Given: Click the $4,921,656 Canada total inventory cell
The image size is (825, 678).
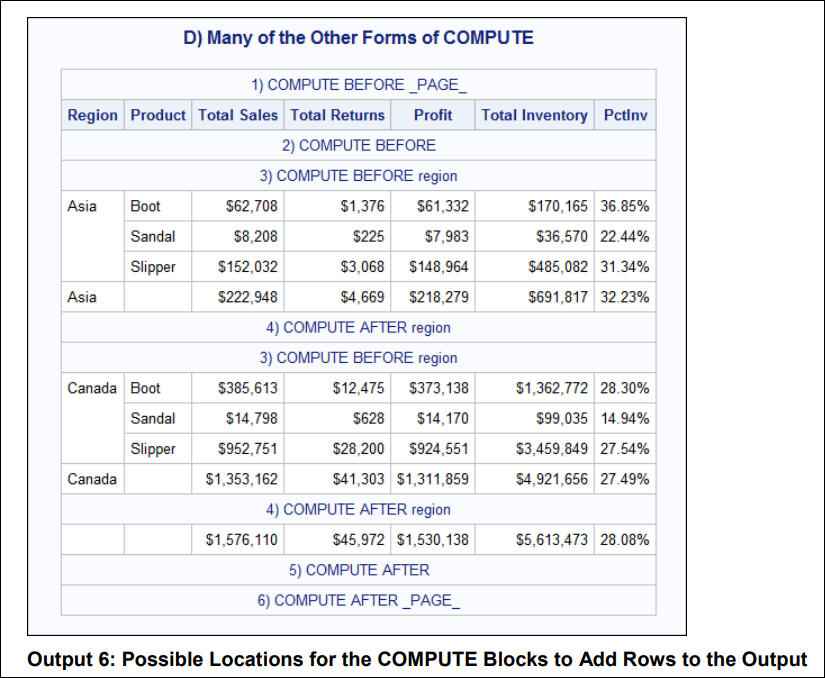Looking at the screenshot, I should pos(552,479).
